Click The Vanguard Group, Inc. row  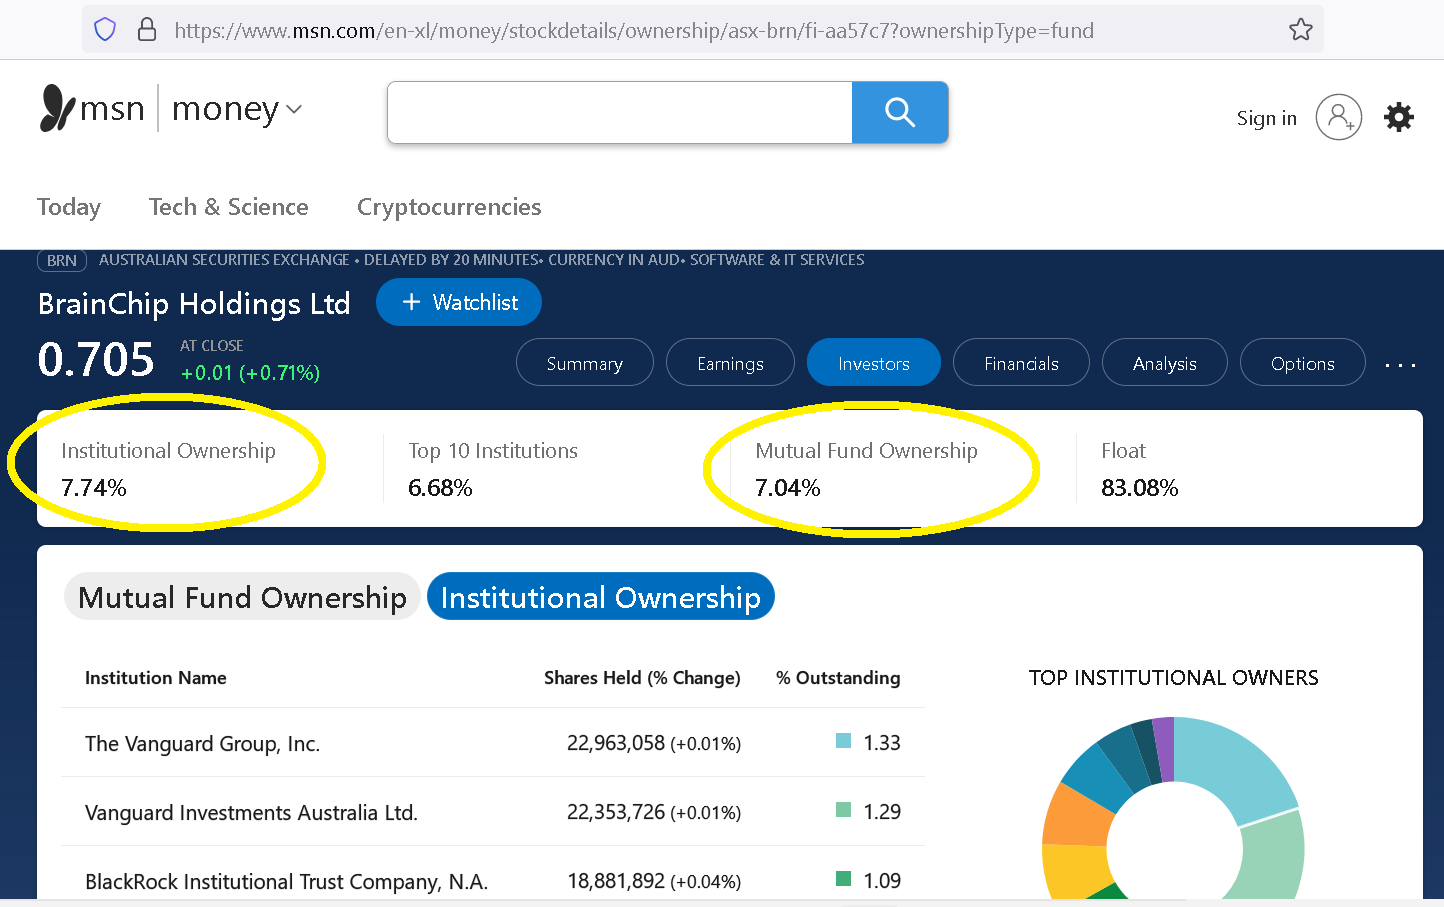(493, 743)
